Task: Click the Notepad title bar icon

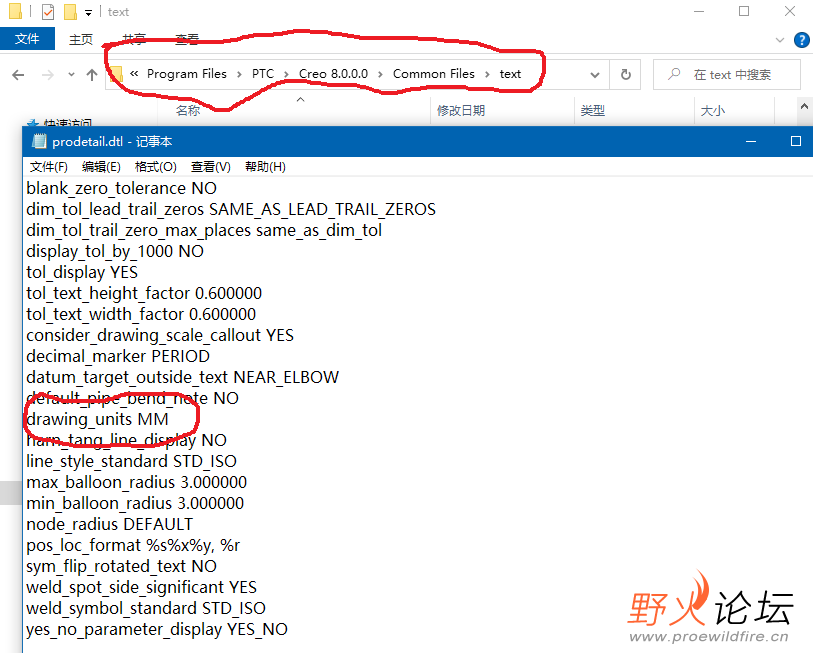Action: pos(39,141)
